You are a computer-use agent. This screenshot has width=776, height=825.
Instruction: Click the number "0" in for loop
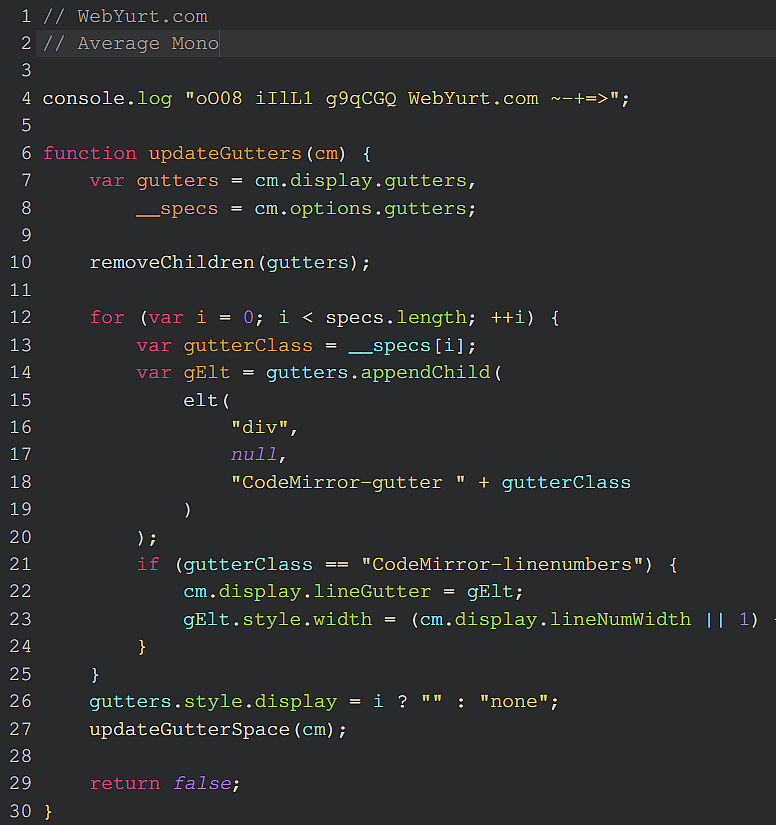point(248,317)
